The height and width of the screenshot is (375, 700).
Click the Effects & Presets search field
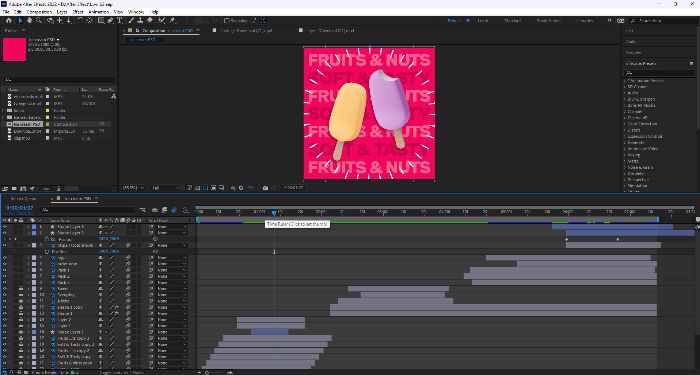click(x=658, y=72)
